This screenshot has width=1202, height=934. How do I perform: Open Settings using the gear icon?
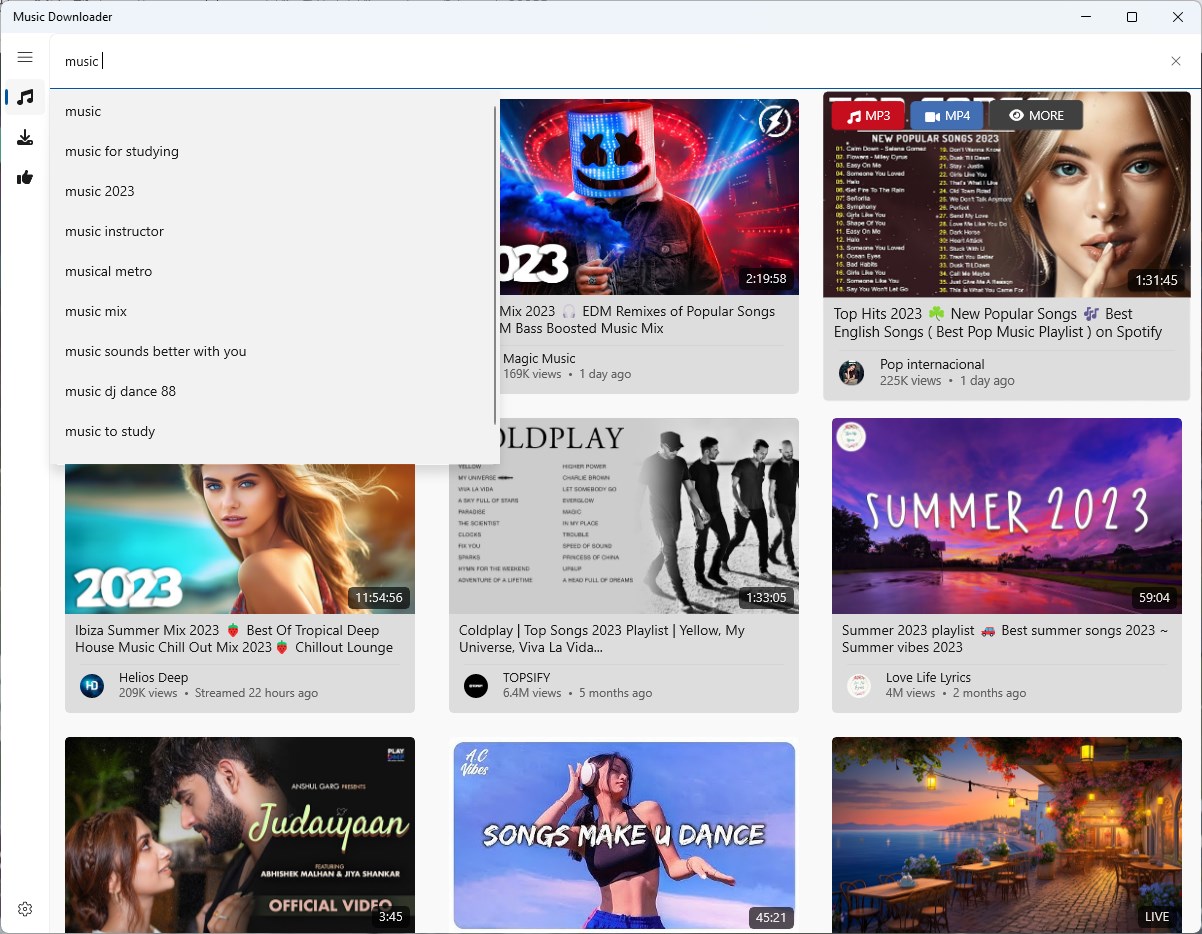point(25,908)
